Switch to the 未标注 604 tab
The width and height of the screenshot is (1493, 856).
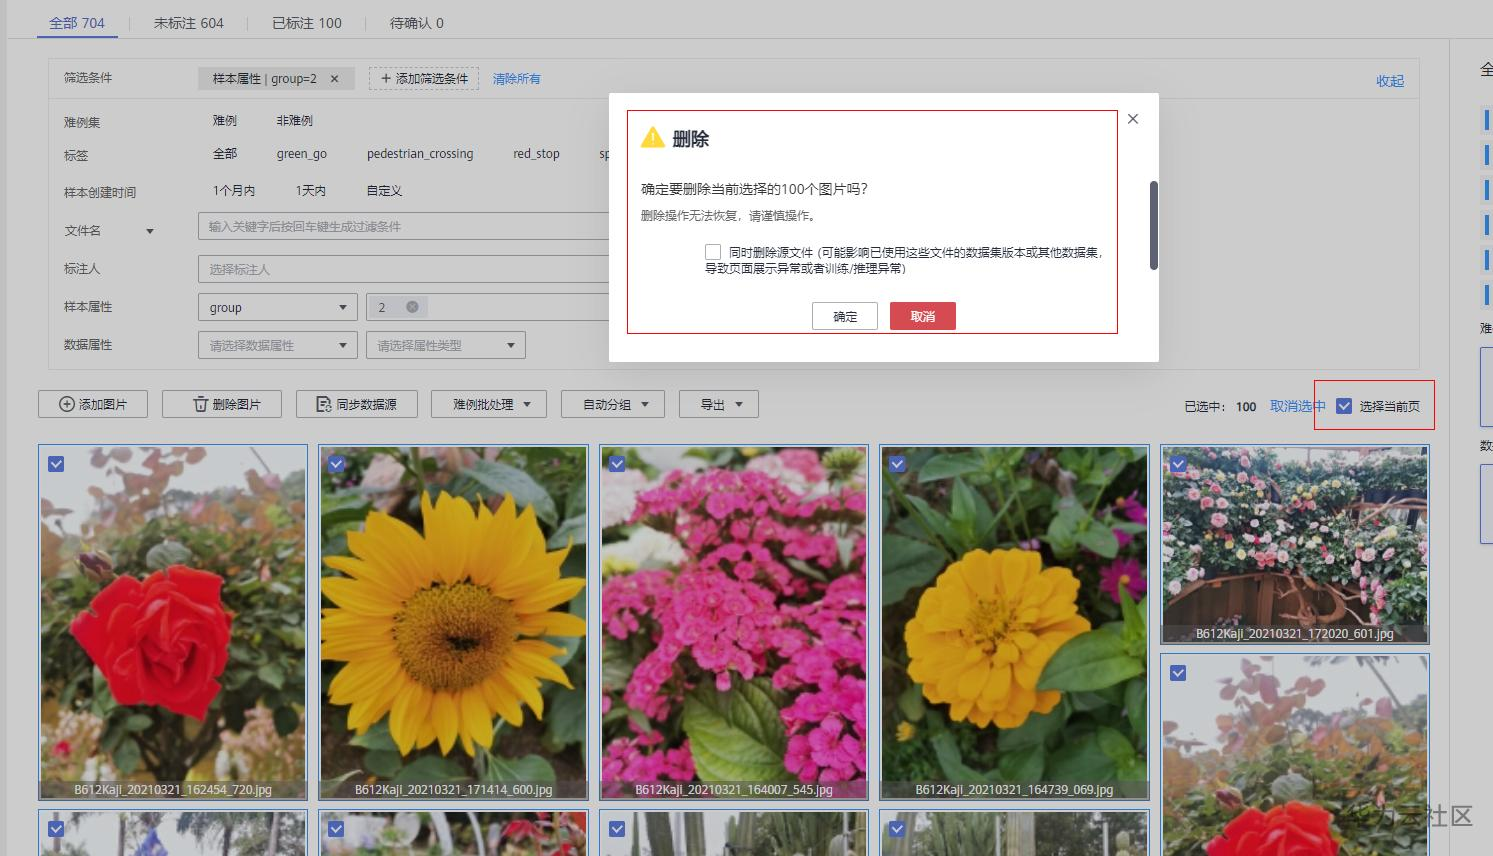[188, 22]
